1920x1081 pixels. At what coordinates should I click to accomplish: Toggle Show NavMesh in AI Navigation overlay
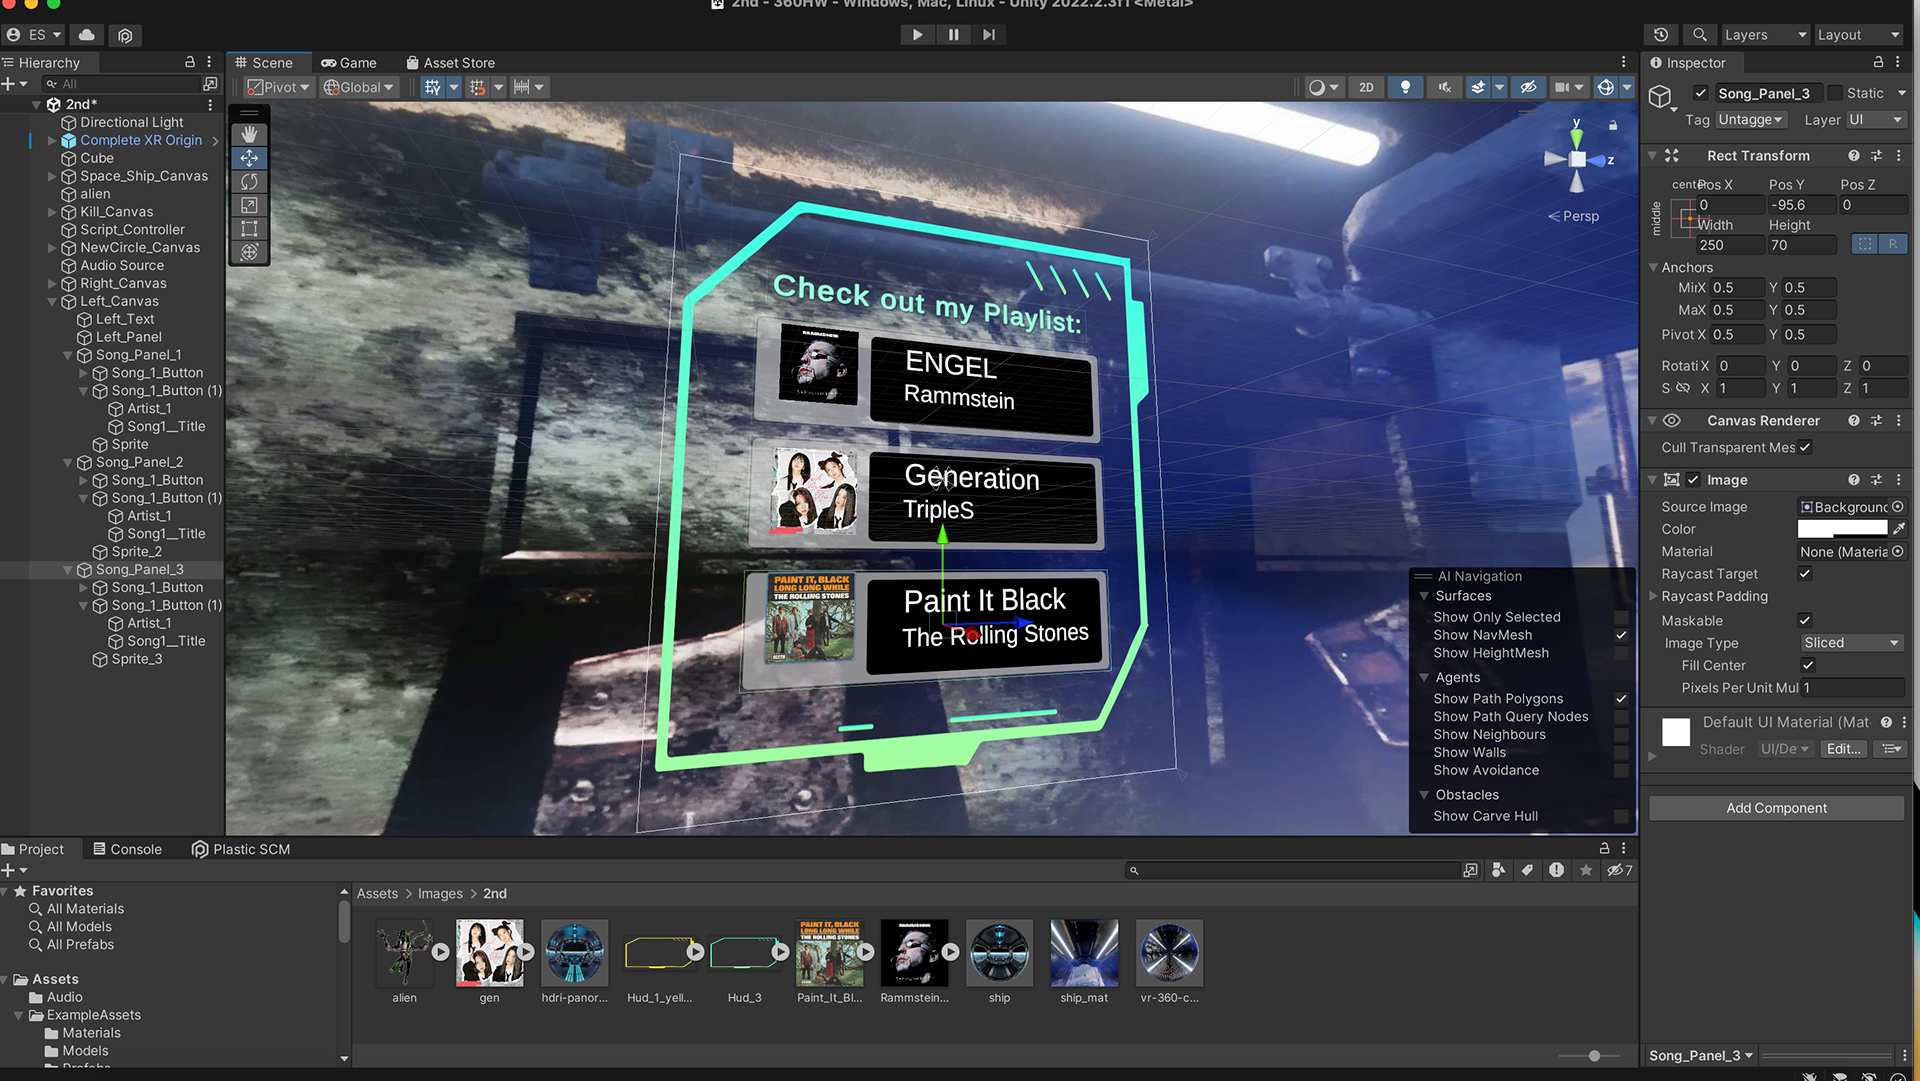coord(1621,636)
